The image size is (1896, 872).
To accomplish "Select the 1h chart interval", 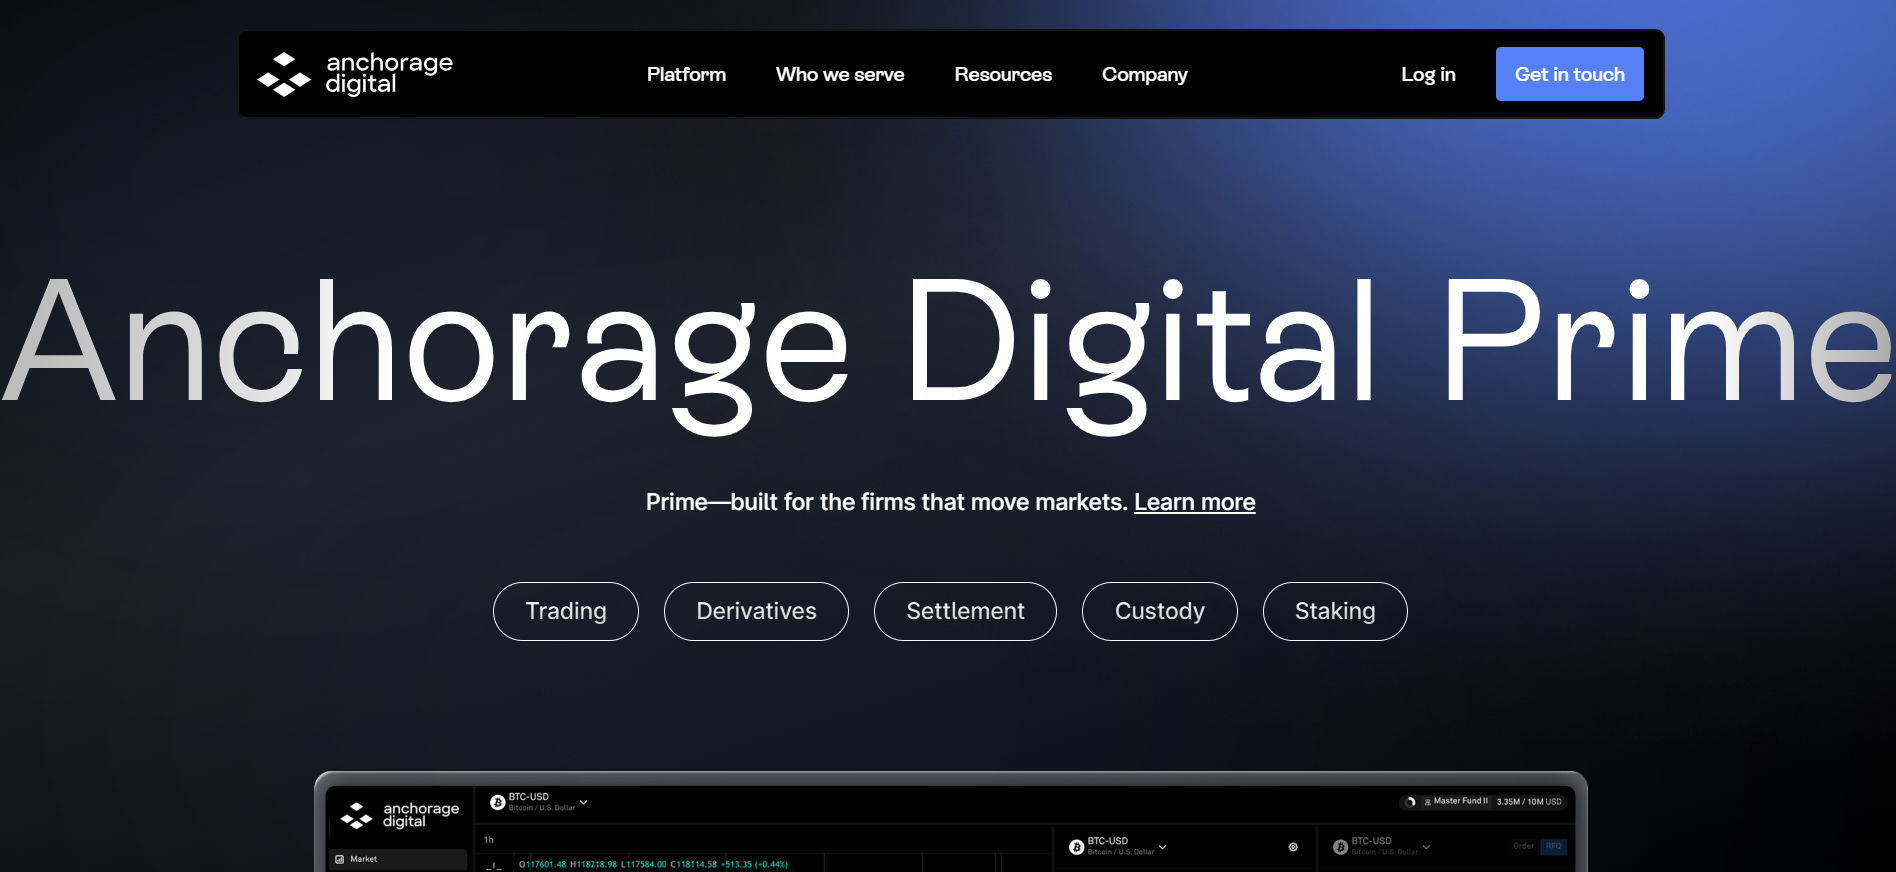I will 489,840.
